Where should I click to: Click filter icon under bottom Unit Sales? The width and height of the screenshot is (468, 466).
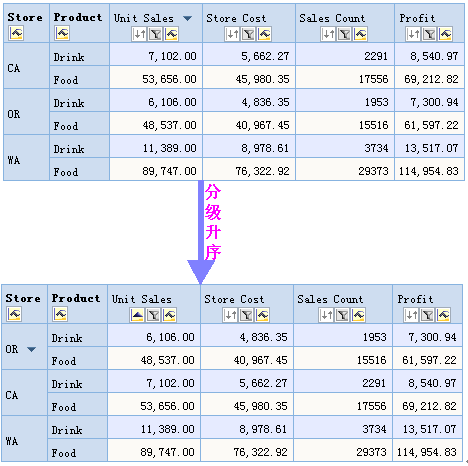pyautogui.click(x=153, y=315)
